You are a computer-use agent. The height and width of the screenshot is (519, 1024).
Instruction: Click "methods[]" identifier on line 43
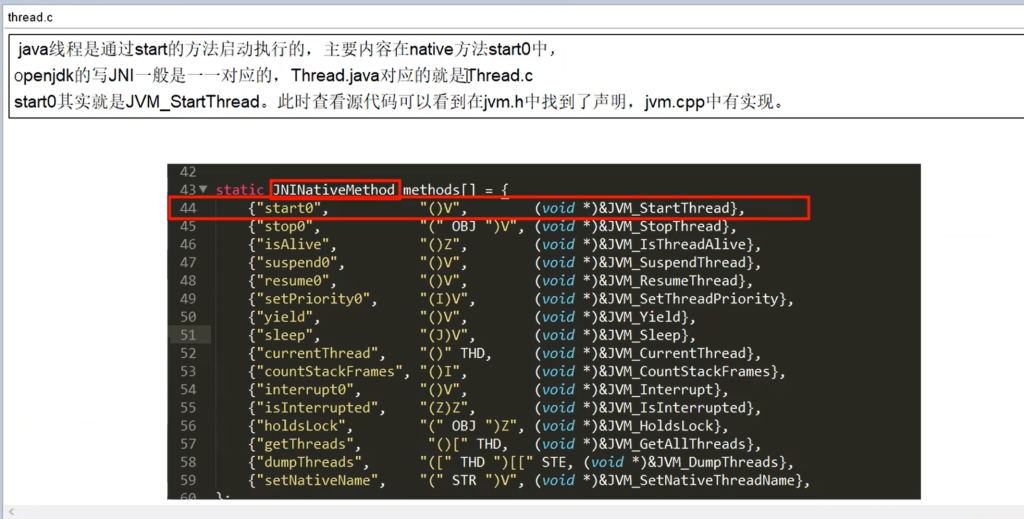(439, 189)
